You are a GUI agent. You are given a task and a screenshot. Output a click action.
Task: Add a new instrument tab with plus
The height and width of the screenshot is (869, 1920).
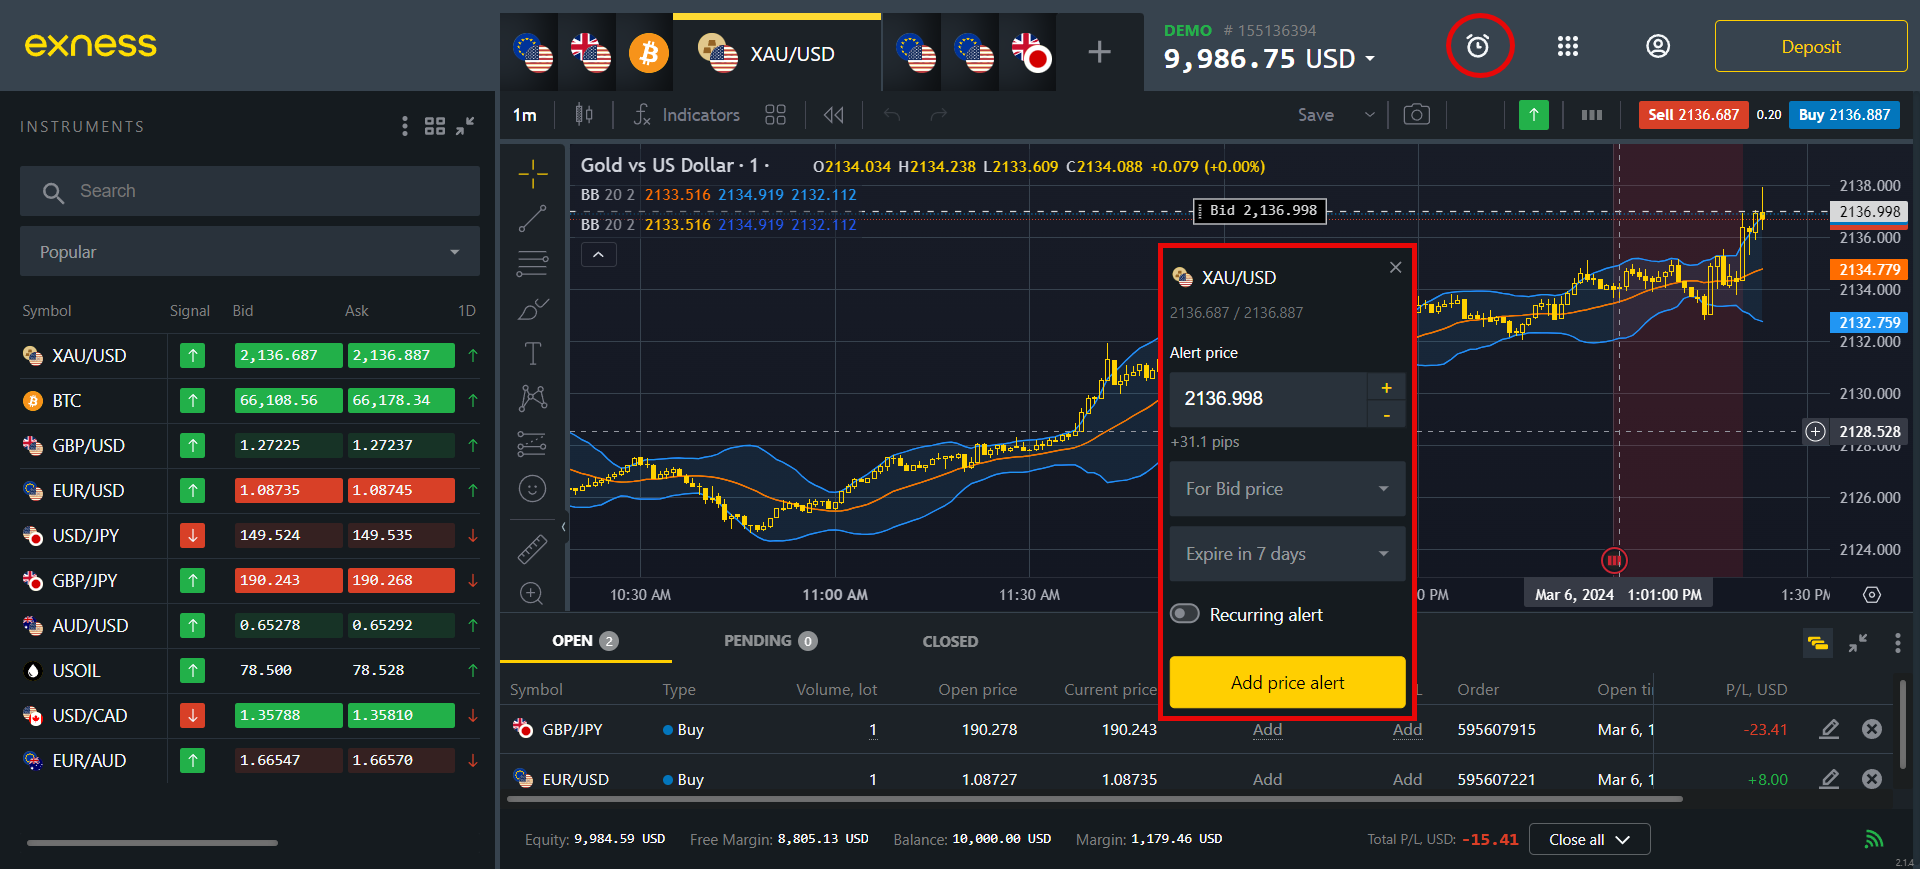click(x=1099, y=52)
